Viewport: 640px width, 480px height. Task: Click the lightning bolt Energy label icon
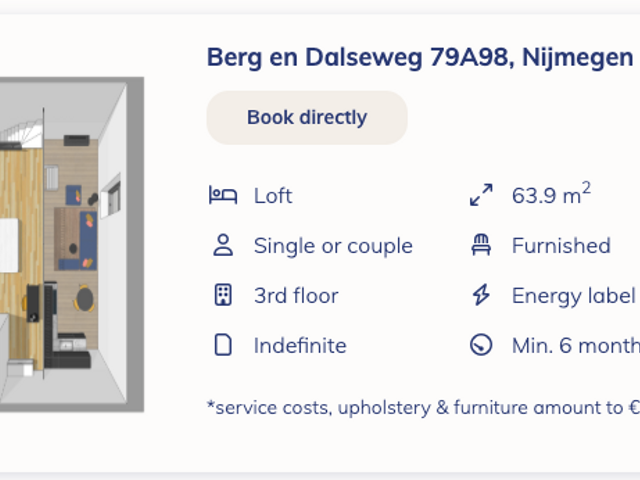coord(481,296)
